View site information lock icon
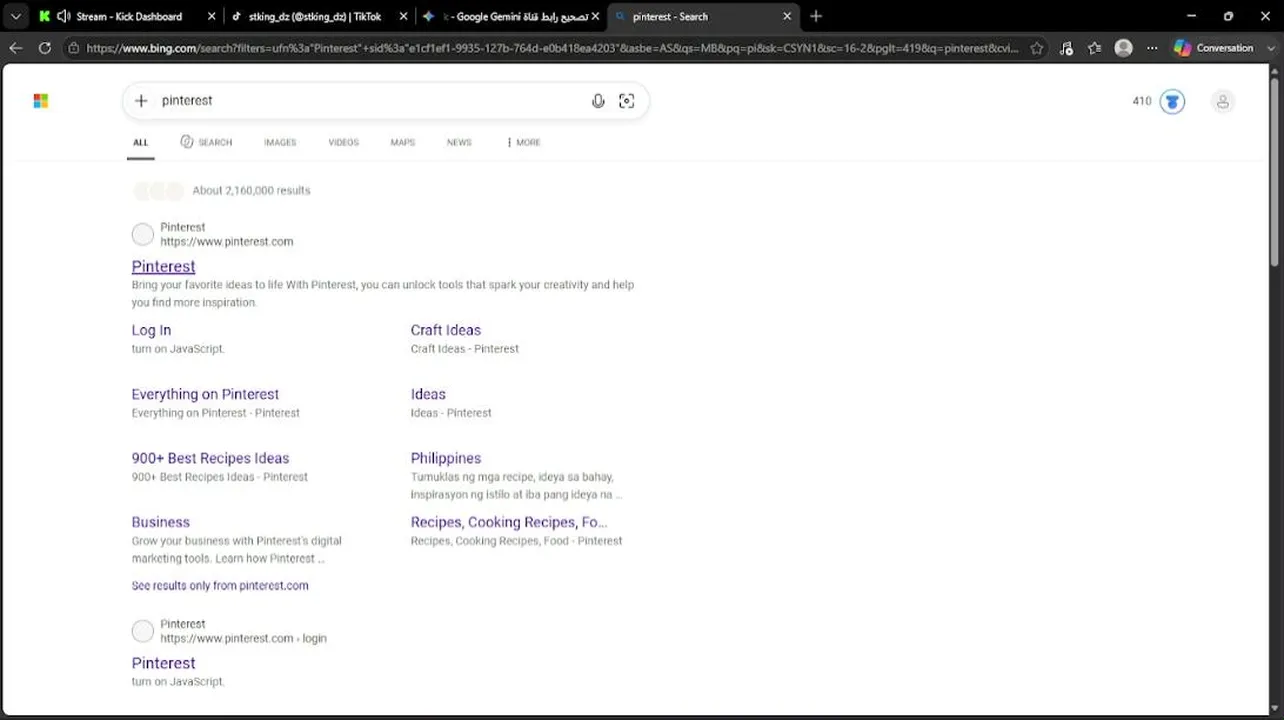Viewport: 1284px width, 720px height. pyautogui.click(x=74, y=48)
